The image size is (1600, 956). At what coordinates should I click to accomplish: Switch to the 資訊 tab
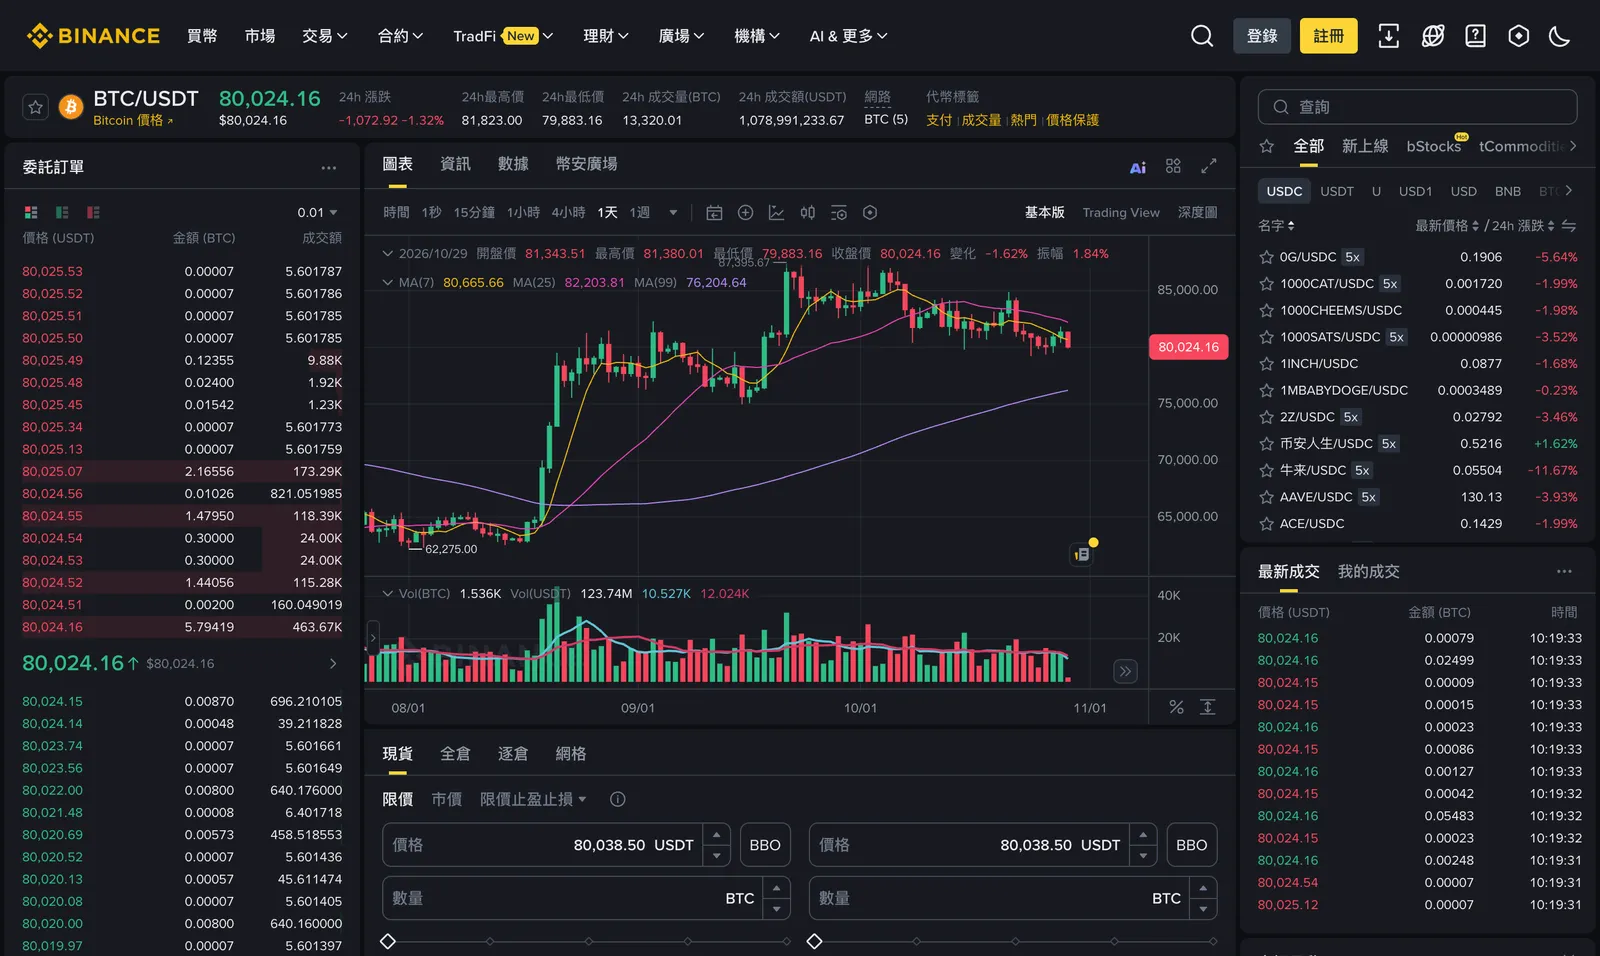point(455,164)
